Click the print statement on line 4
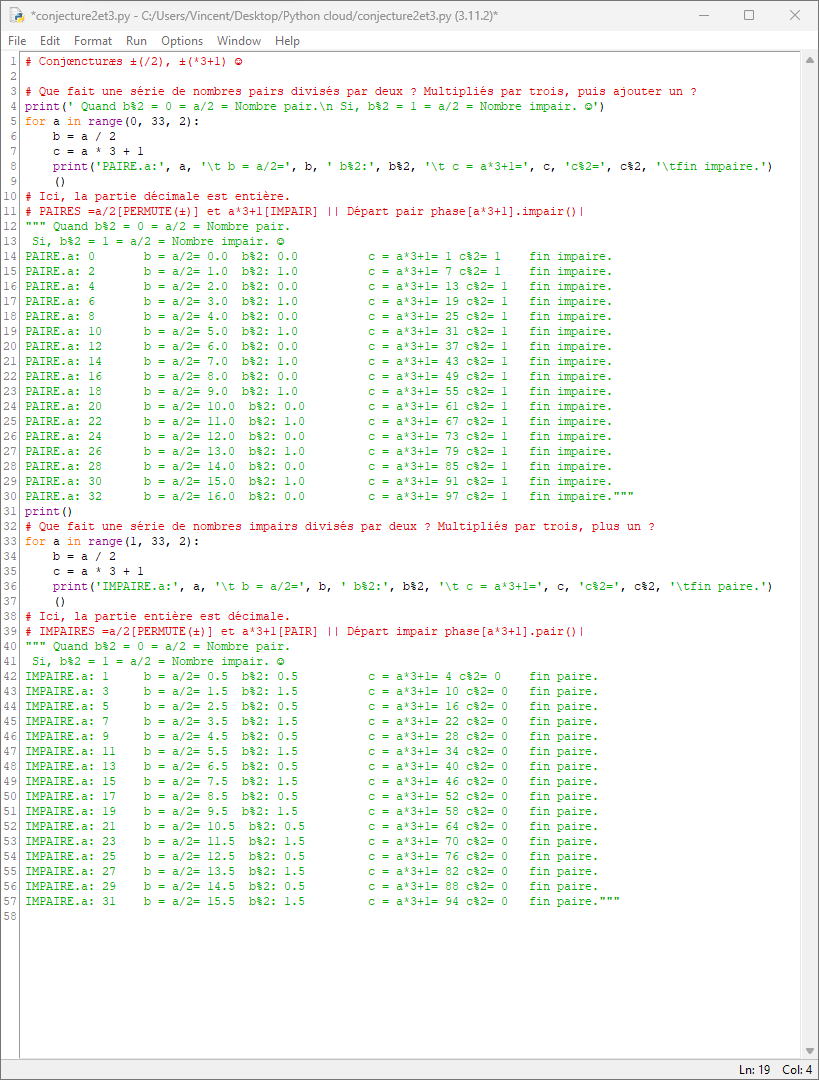The image size is (819, 1080). [315, 106]
